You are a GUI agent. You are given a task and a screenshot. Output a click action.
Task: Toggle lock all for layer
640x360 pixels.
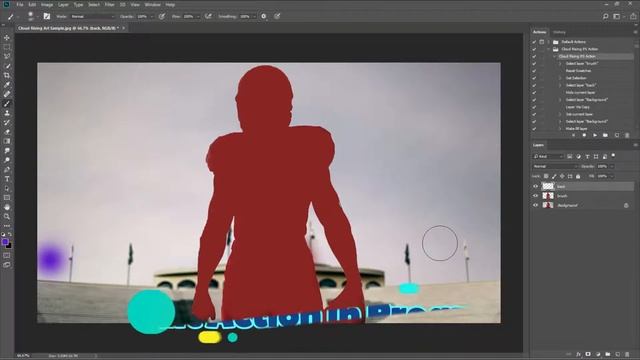tap(578, 176)
